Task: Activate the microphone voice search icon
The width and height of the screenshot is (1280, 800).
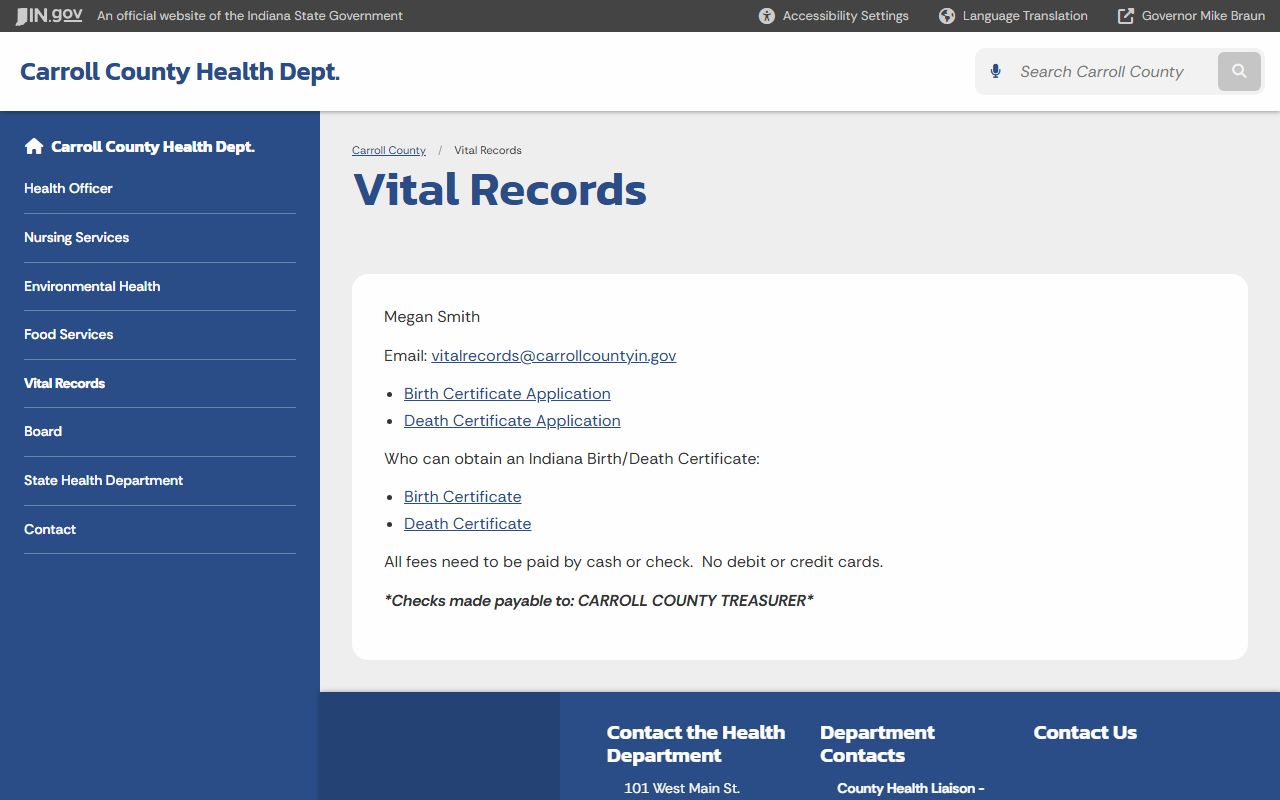Action: [995, 72]
